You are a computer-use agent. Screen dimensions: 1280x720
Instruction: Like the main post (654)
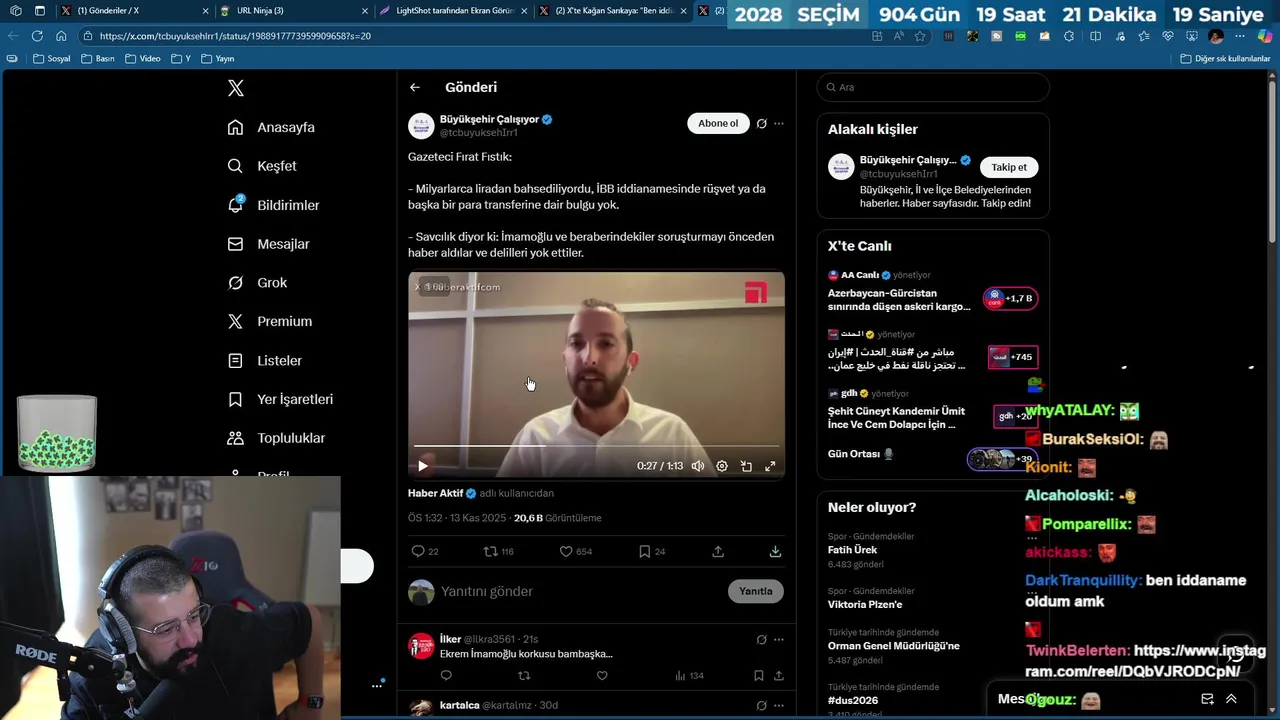575,551
